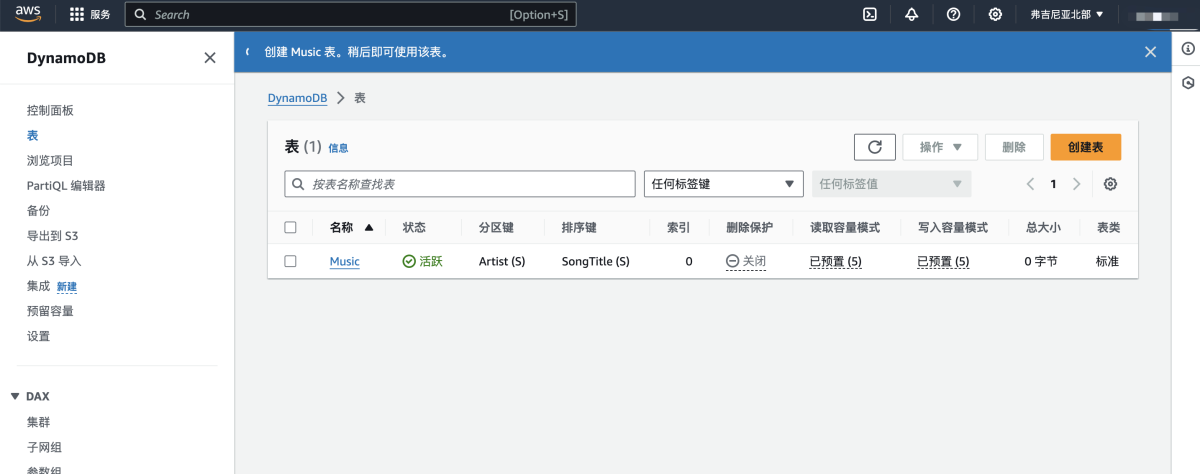Click 已预置 (5) under 写入容量模式
The height and width of the screenshot is (474, 1200).
[943, 261]
